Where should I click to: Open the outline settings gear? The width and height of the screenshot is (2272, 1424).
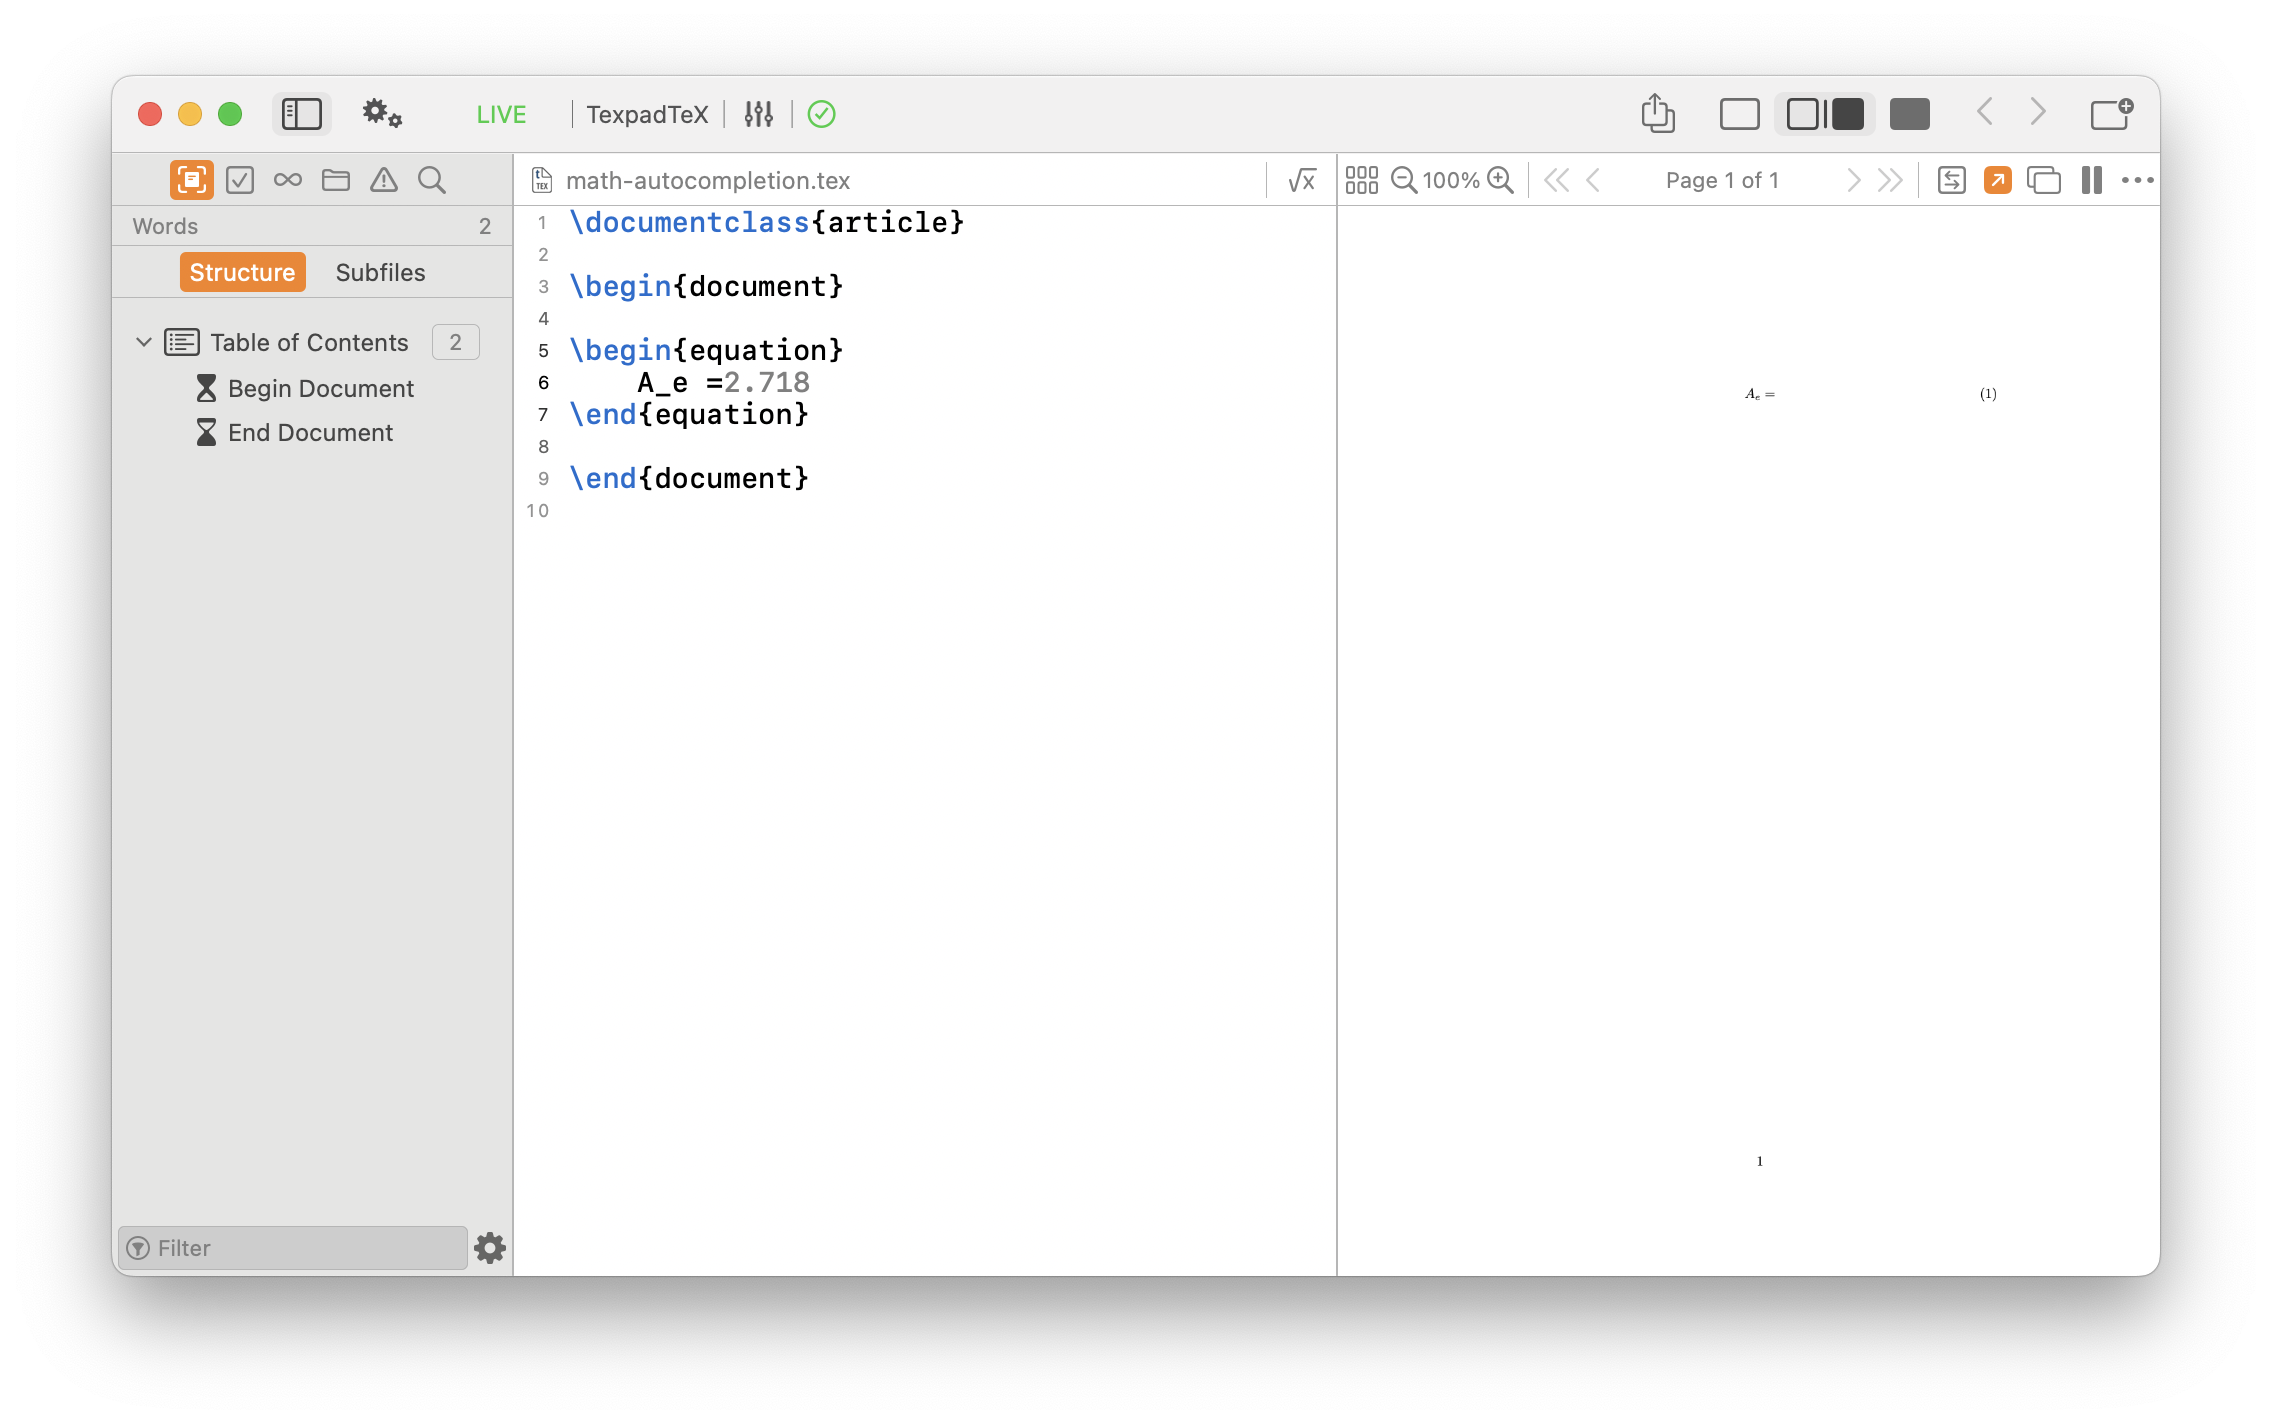[490, 1248]
